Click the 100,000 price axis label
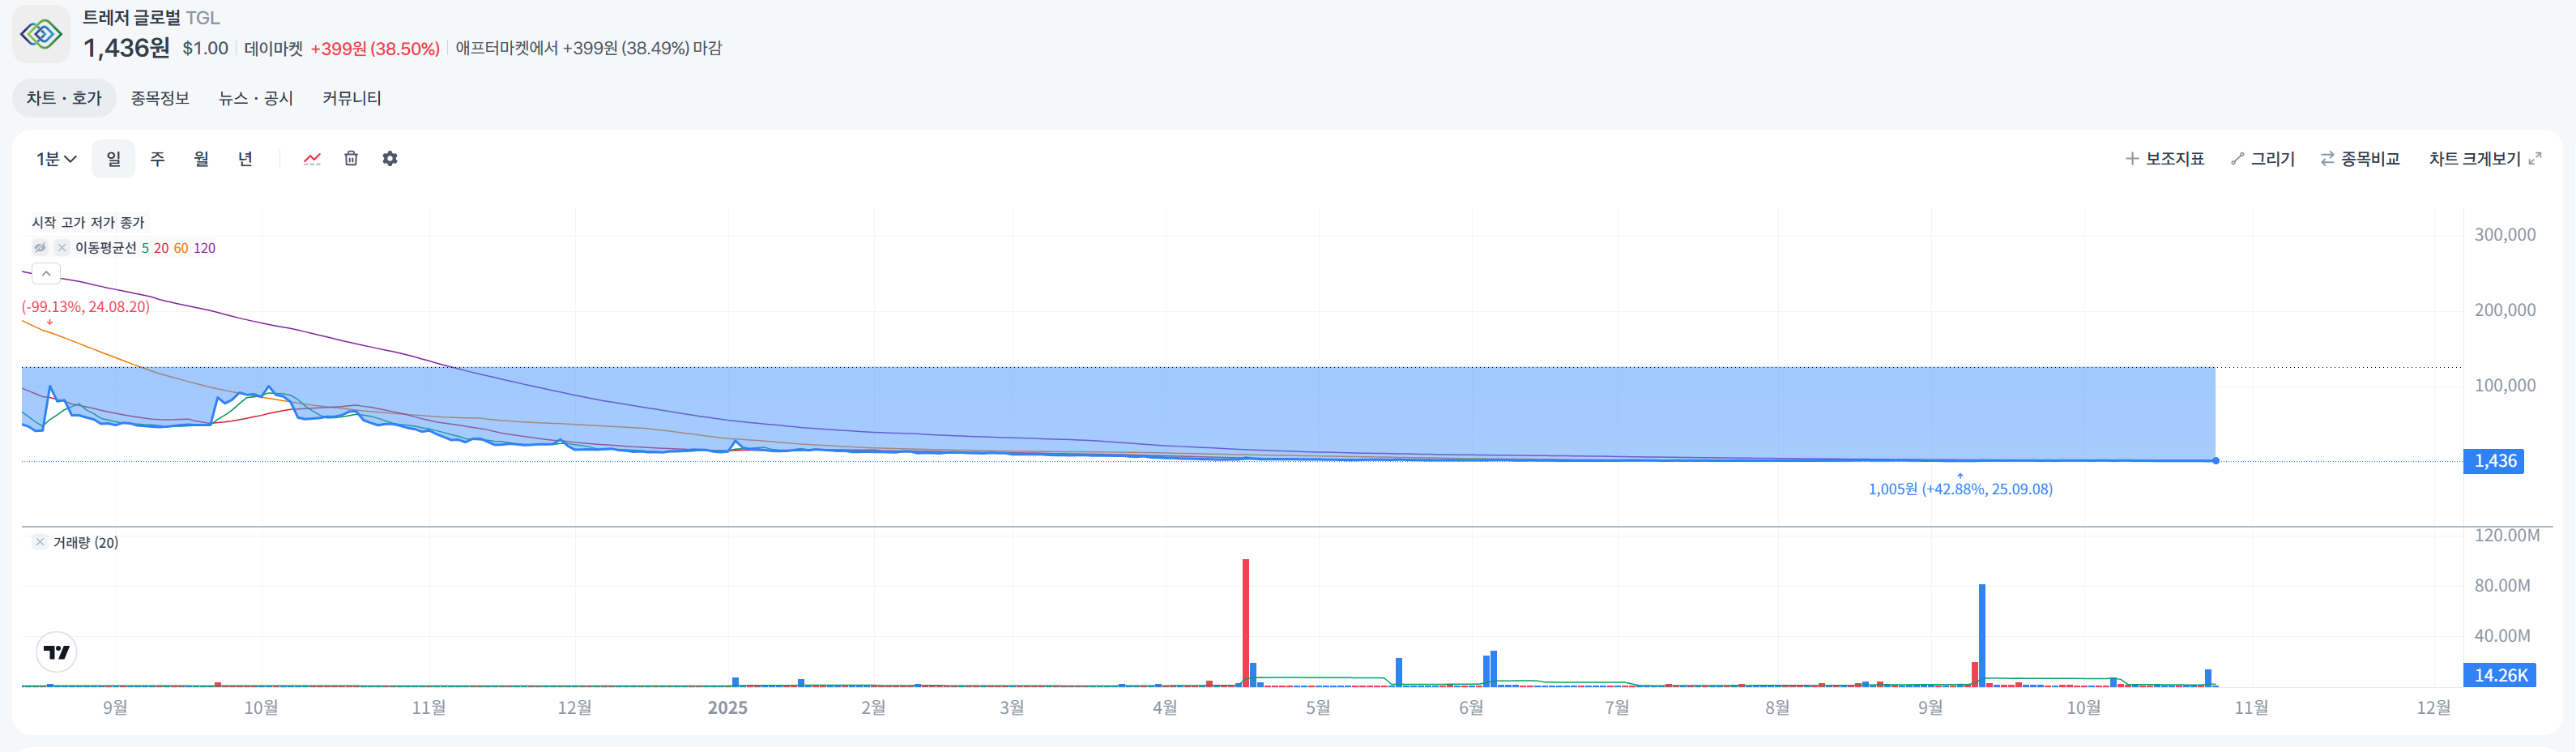 click(2505, 385)
